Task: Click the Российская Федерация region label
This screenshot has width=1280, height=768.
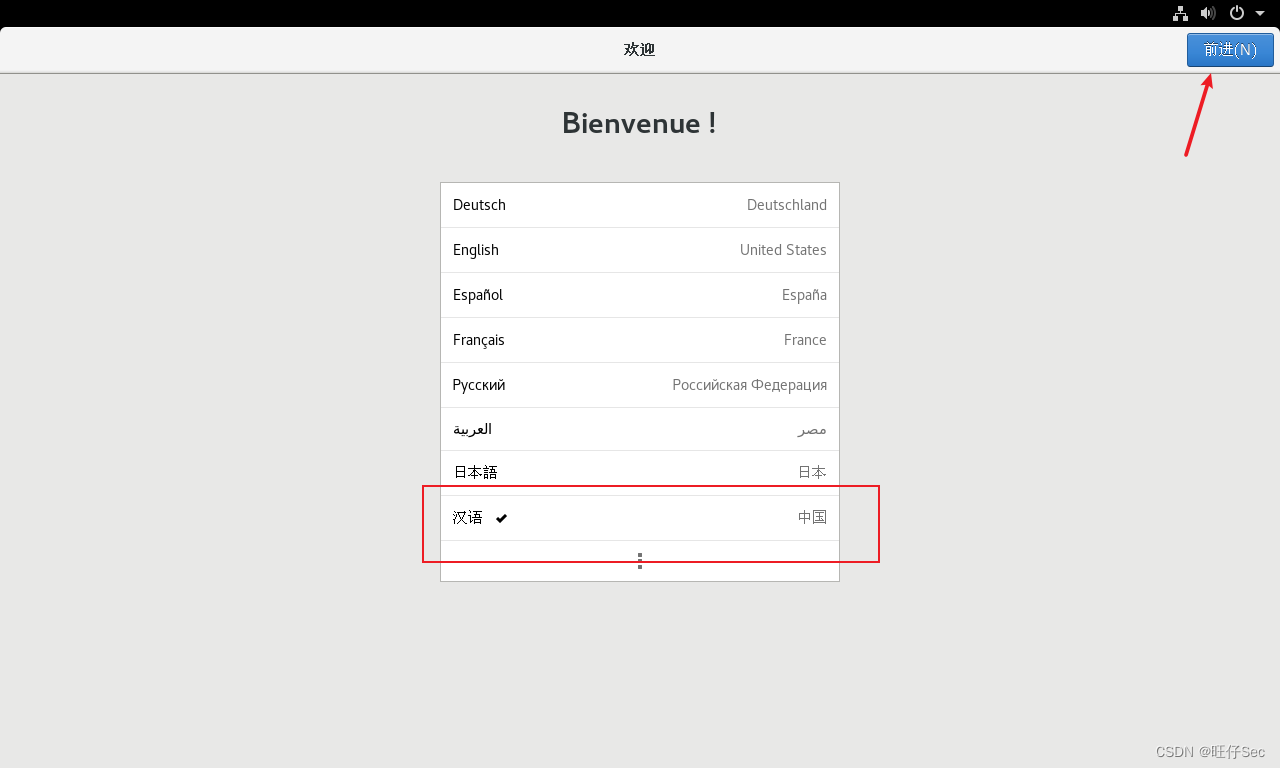Action: pos(750,385)
